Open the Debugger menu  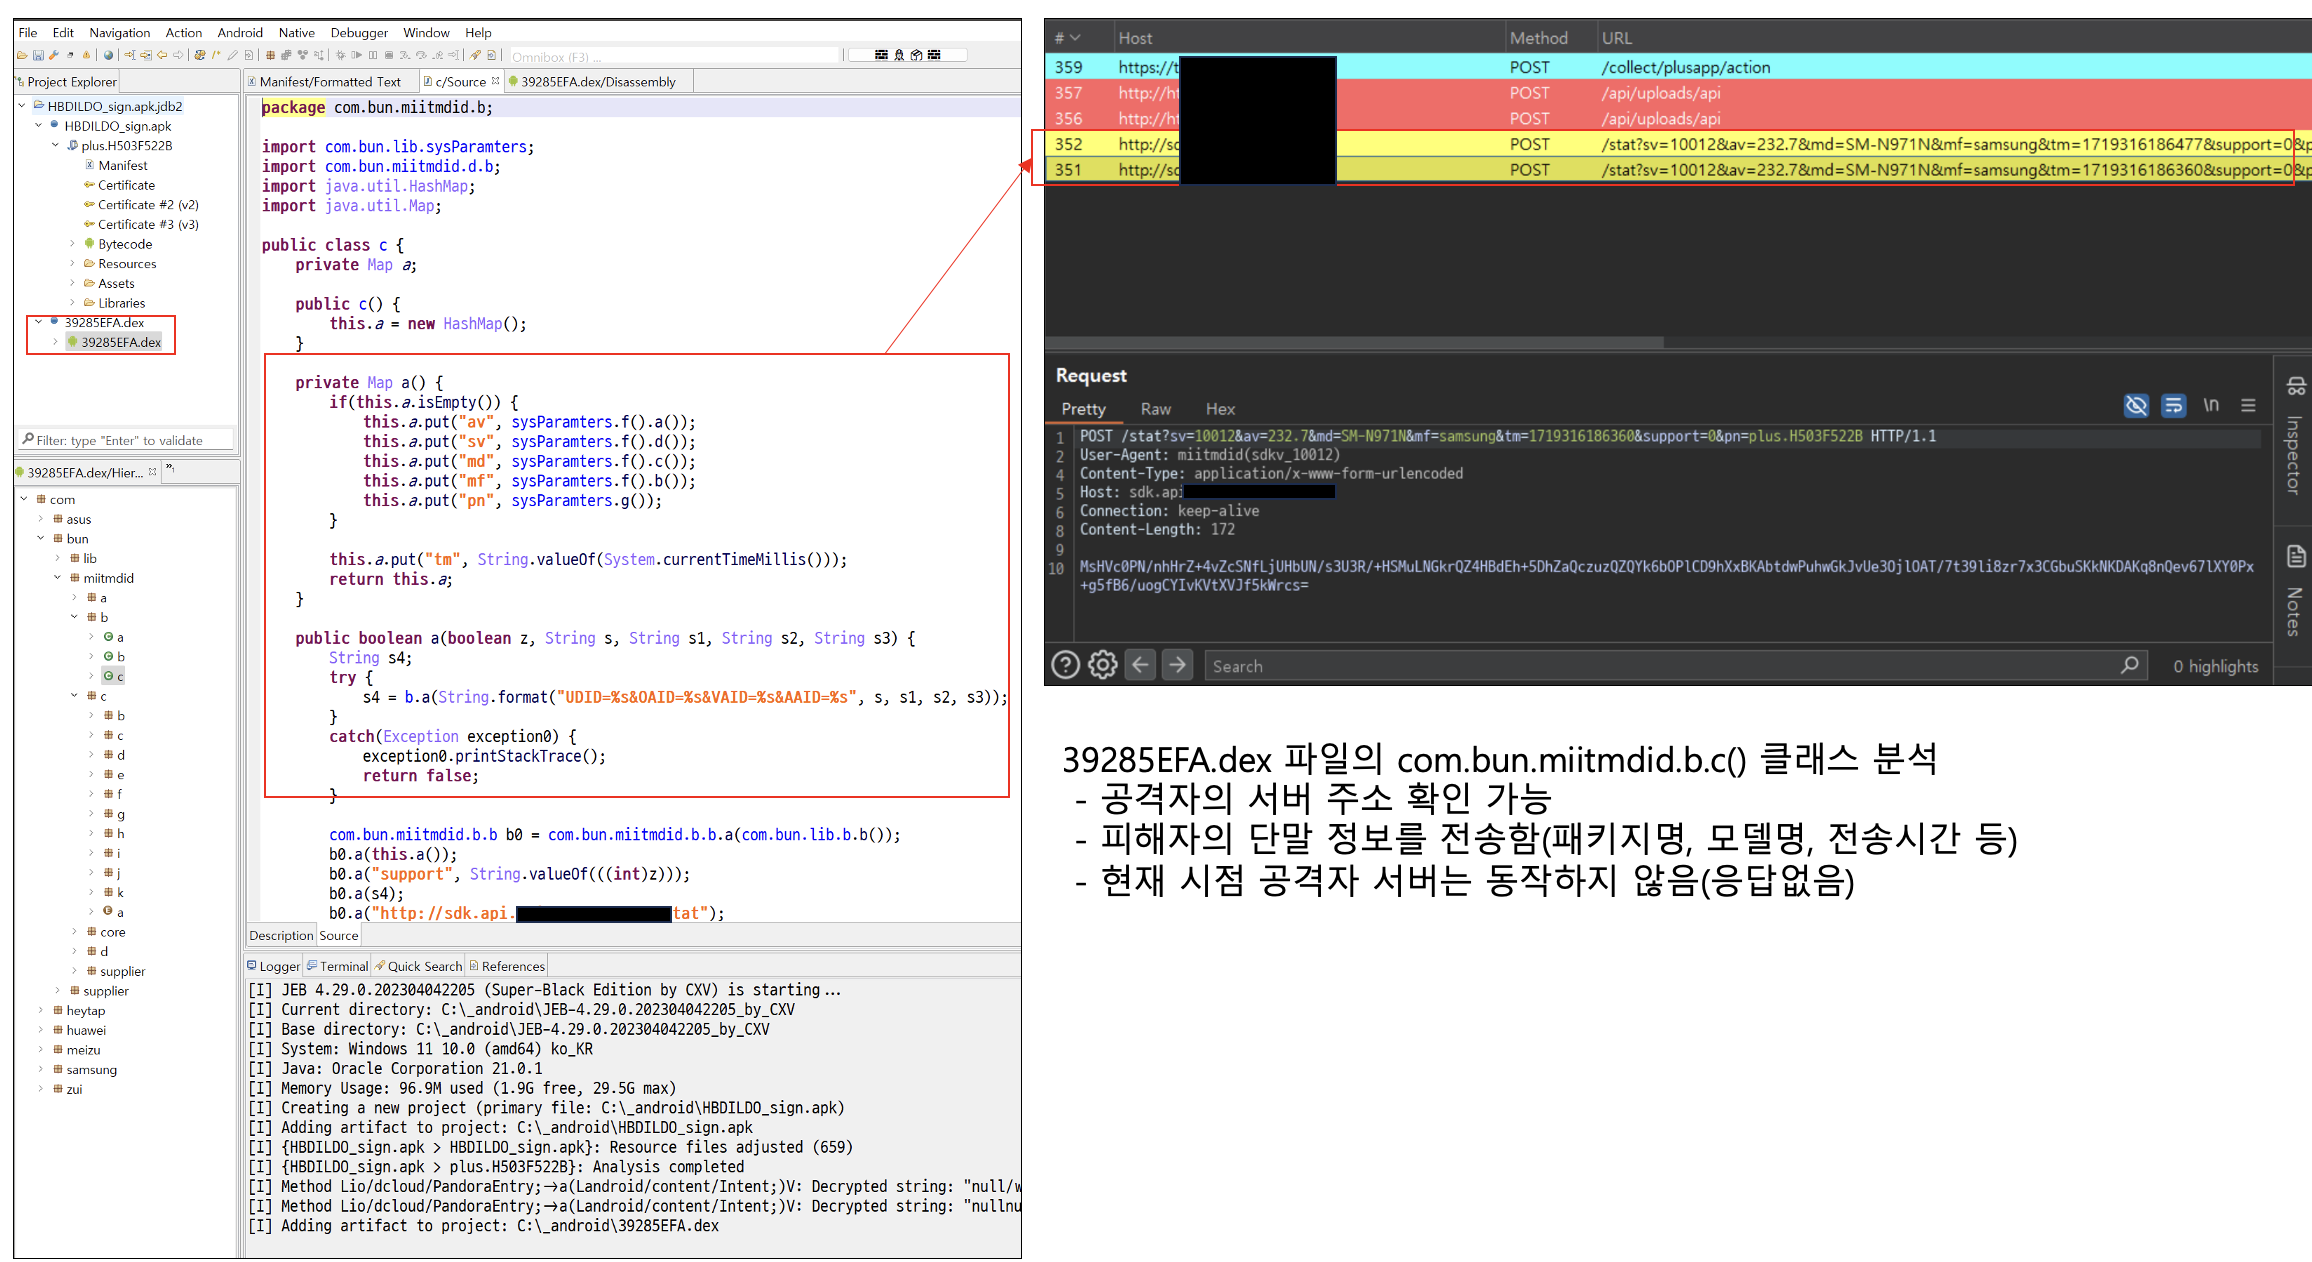point(359,32)
